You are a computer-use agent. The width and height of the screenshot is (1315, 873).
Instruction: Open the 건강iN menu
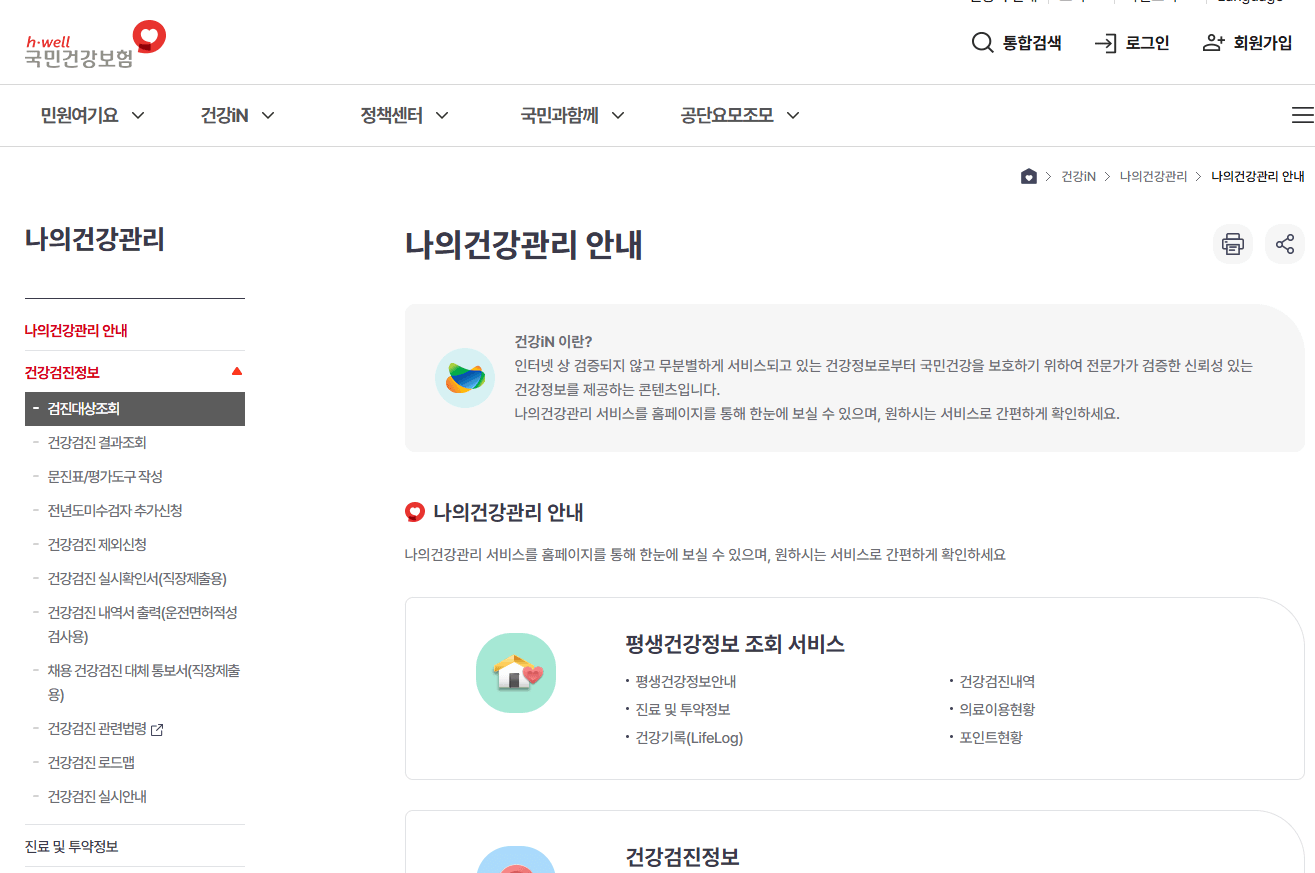click(x=226, y=115)
